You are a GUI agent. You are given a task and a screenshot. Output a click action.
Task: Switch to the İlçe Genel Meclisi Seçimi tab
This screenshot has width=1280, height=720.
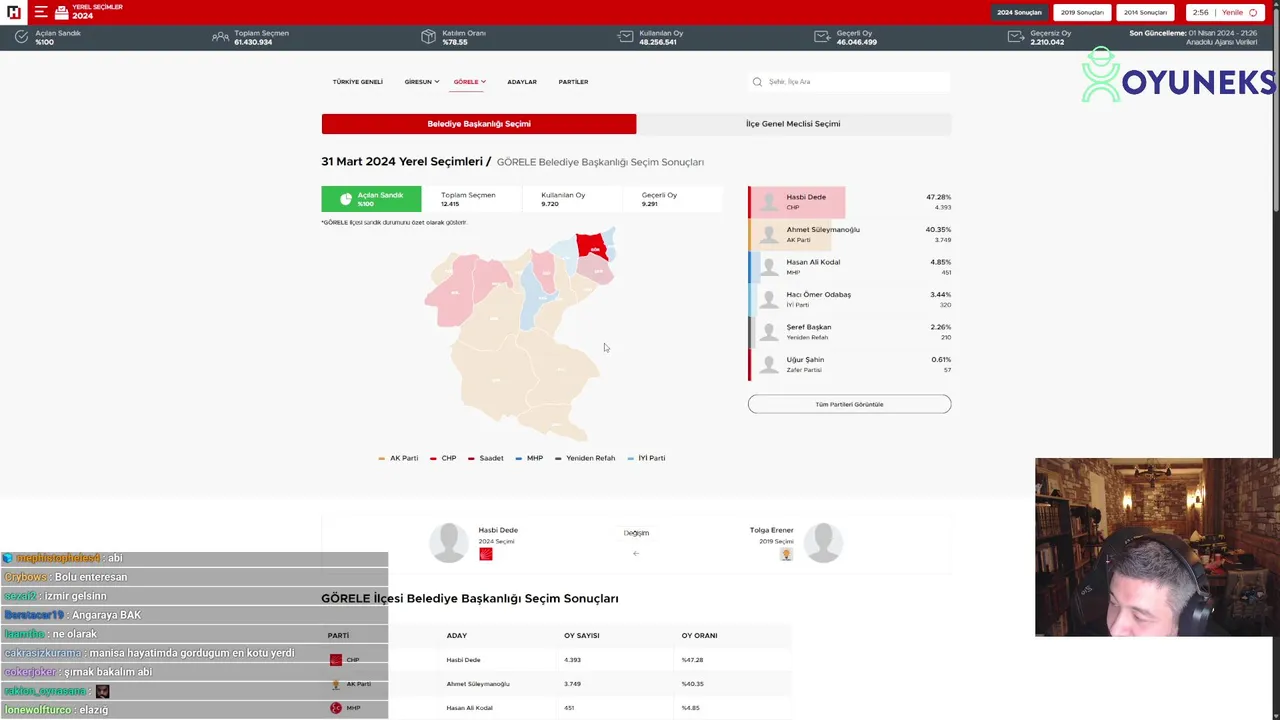click(794, 124)
